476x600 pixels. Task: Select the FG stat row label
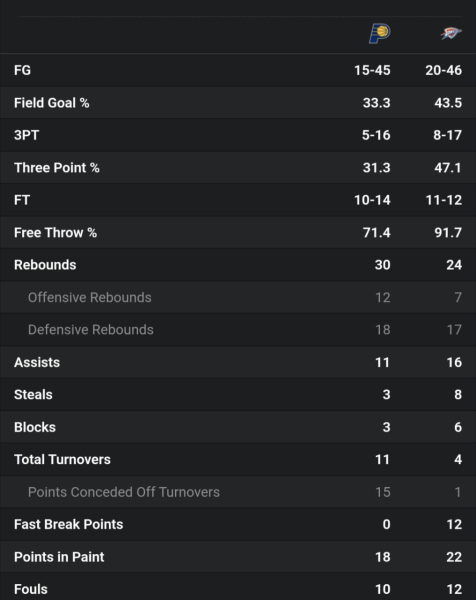22,70
